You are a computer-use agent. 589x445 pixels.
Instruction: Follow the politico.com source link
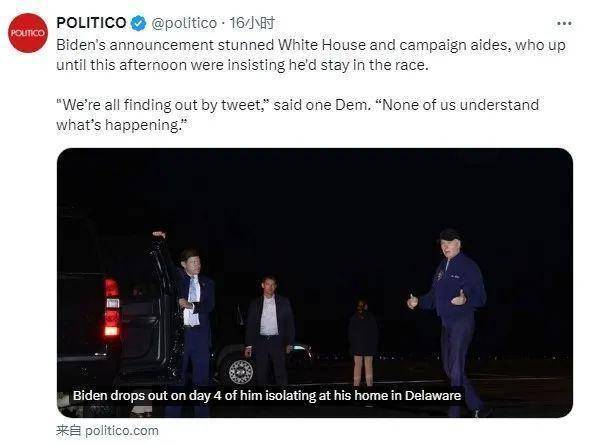tap(122, 430)
